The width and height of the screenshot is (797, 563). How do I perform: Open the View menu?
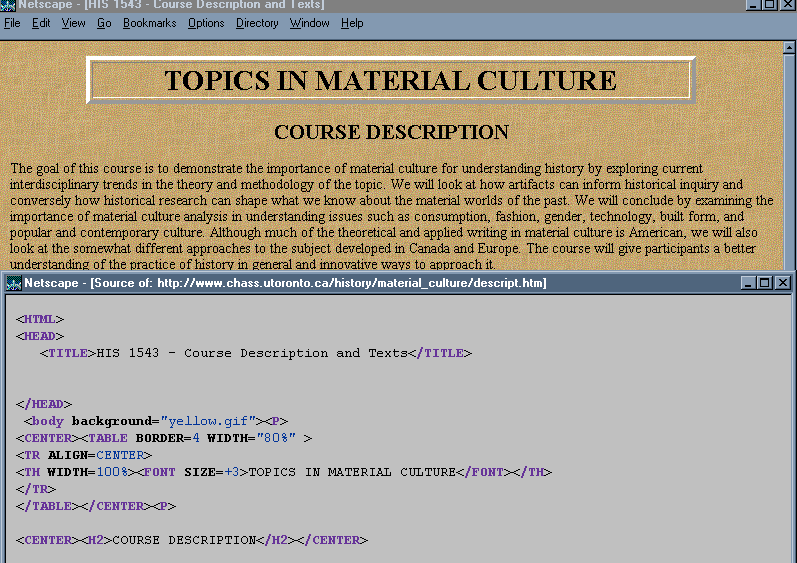(73, 23)
